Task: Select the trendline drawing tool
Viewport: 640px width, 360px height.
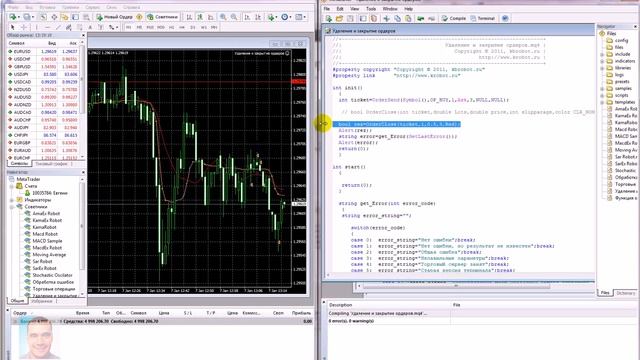Action: coord(58,27)
